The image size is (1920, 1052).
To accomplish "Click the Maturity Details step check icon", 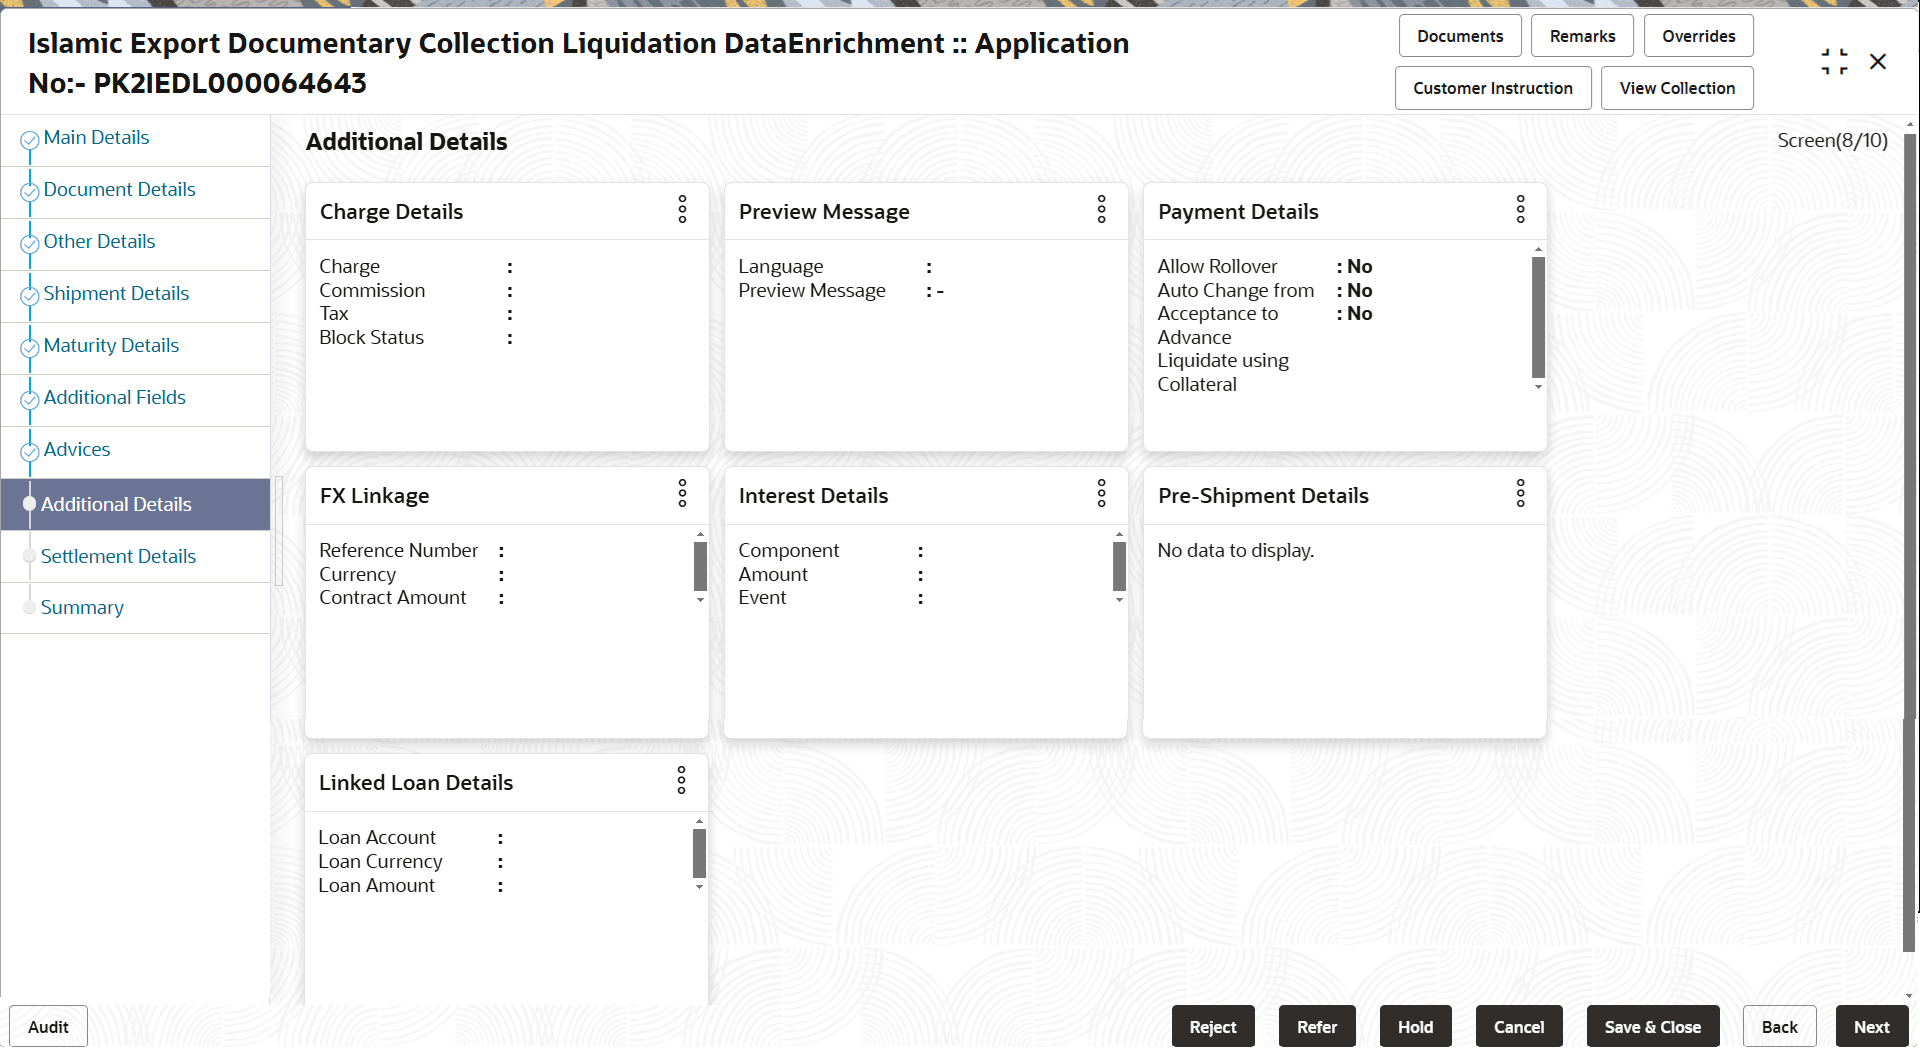I will click(30, 348).
